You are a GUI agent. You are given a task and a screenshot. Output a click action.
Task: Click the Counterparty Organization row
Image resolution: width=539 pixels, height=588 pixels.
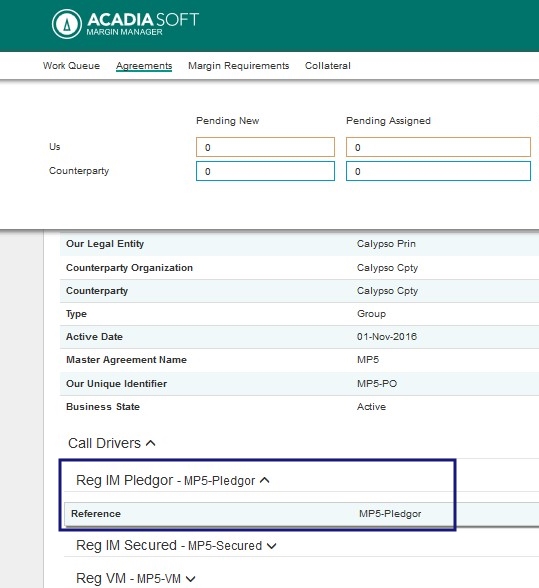coord(299,268)
